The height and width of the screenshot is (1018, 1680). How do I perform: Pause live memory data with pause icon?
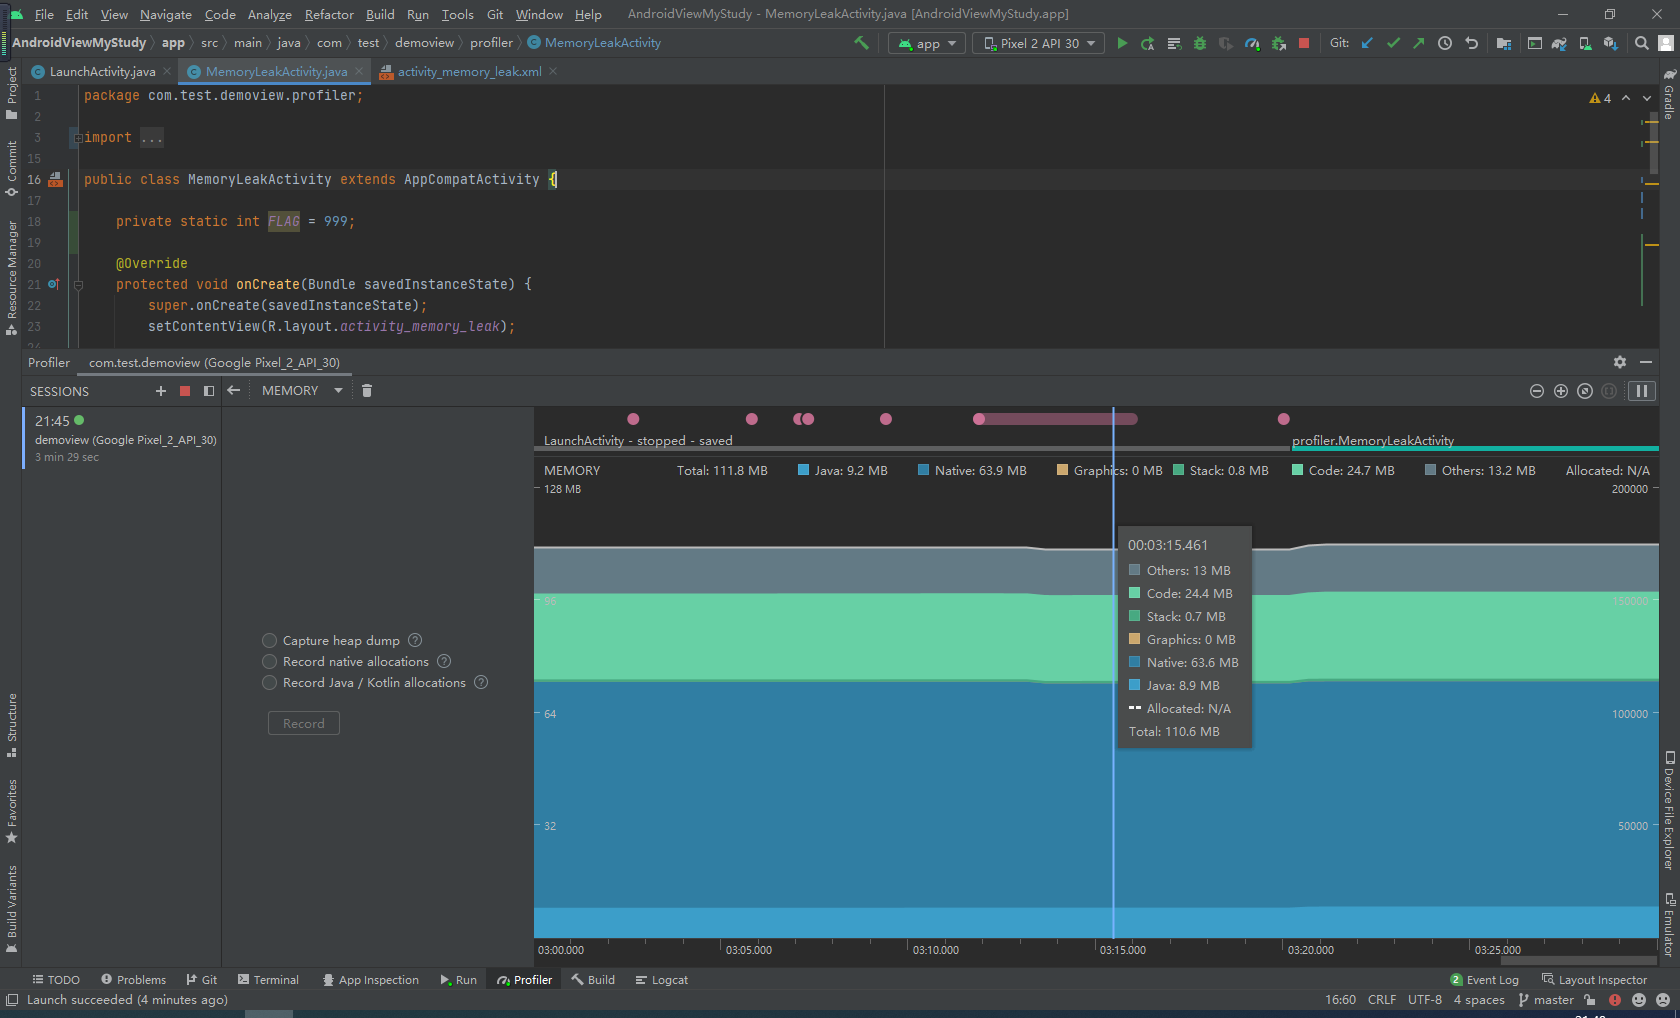[1641, 390]
